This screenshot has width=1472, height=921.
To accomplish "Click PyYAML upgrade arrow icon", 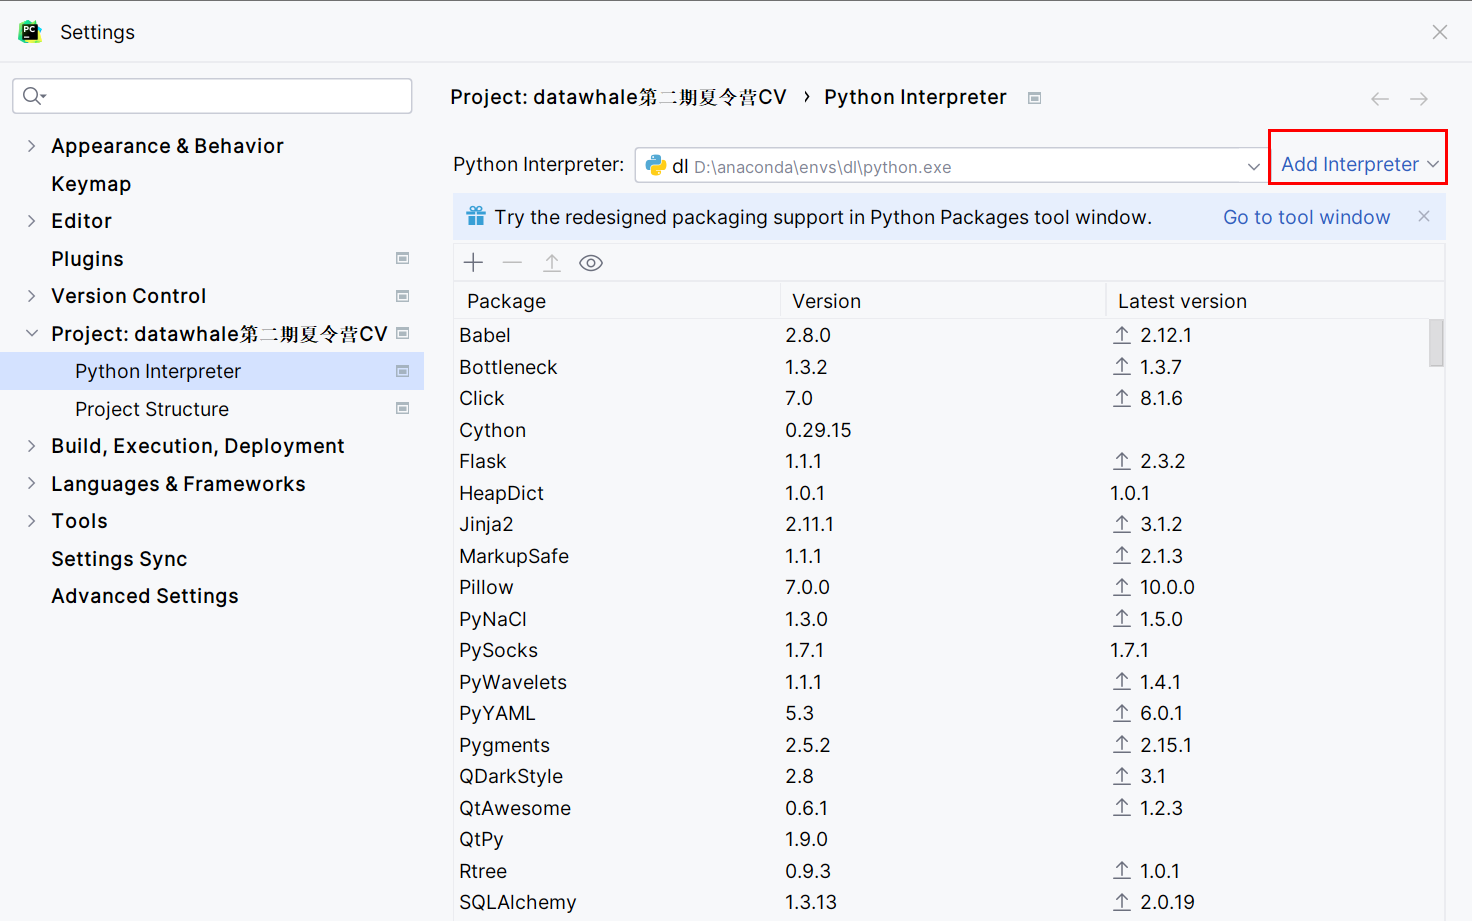I will pyautogui.click(x=1122, y=713).
